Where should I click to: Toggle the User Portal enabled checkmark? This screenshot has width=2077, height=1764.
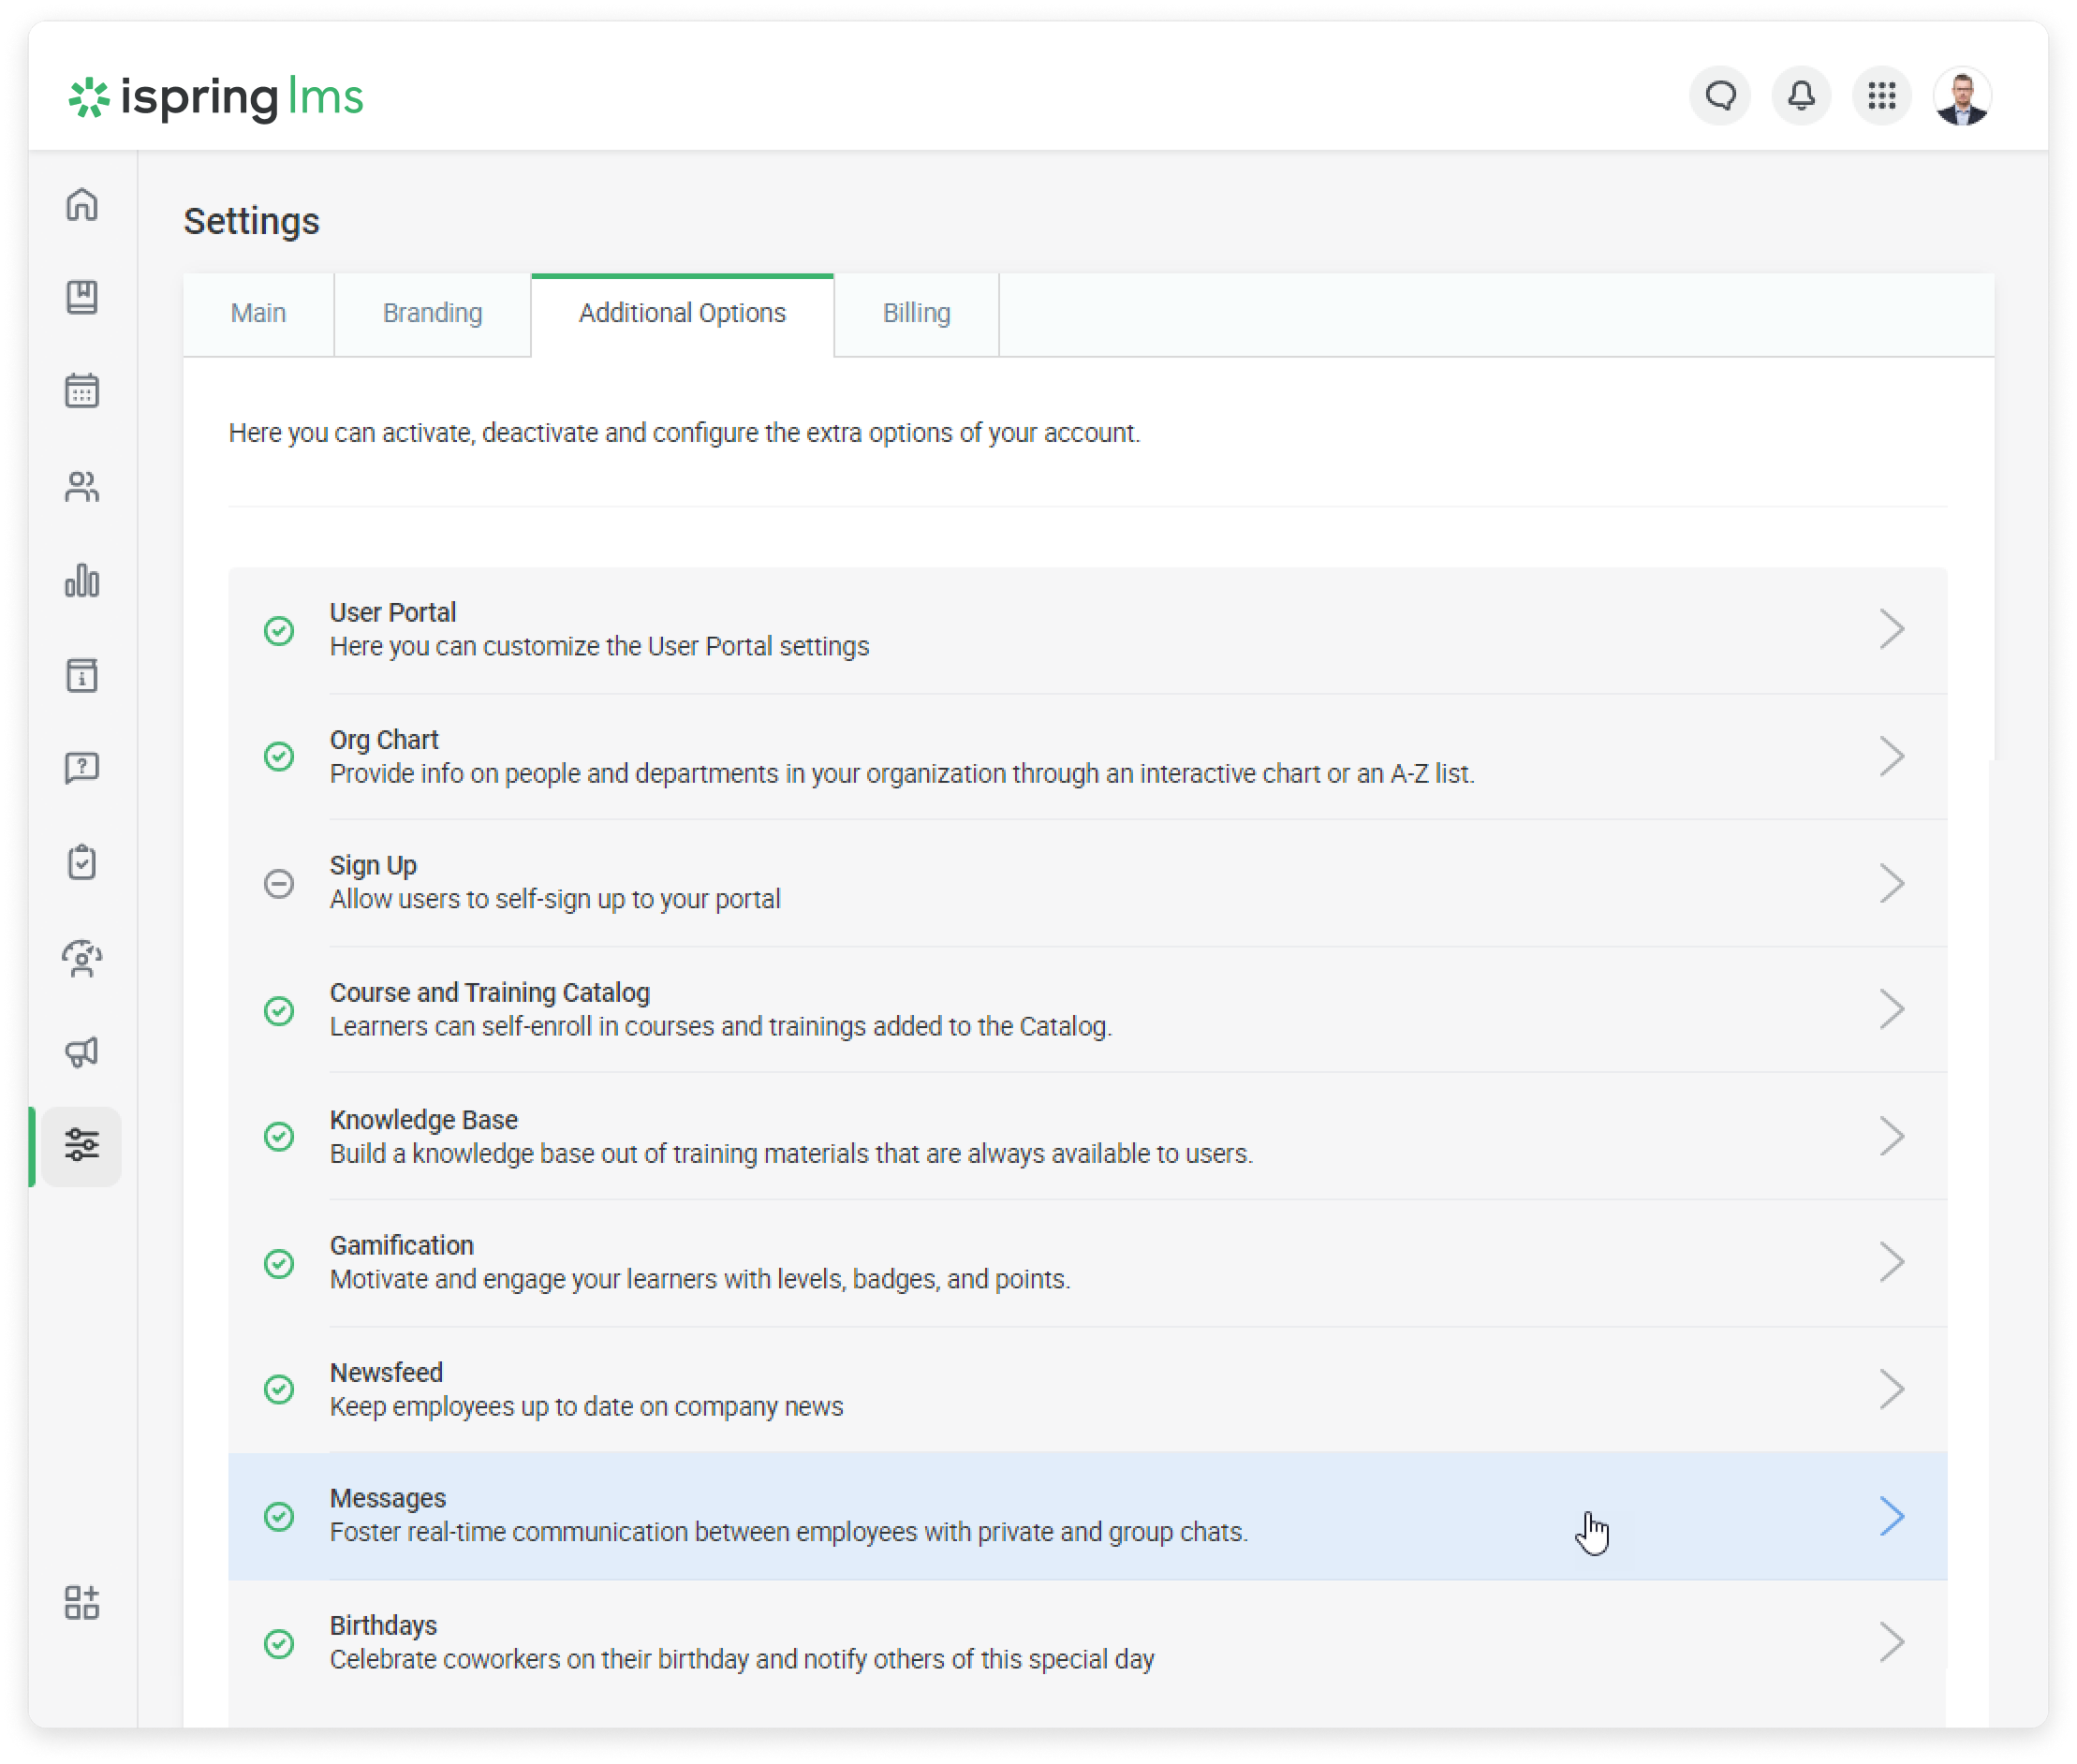pos(279,630)
